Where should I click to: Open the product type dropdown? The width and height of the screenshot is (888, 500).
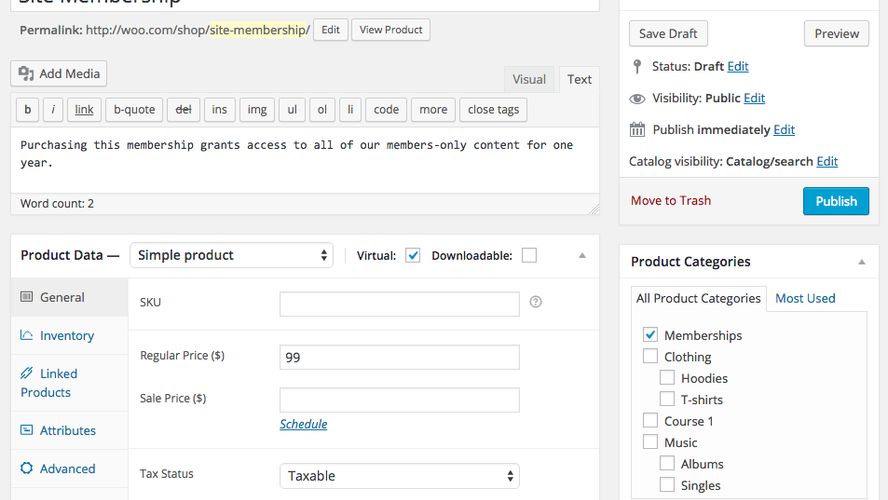(x=231, y=256)
